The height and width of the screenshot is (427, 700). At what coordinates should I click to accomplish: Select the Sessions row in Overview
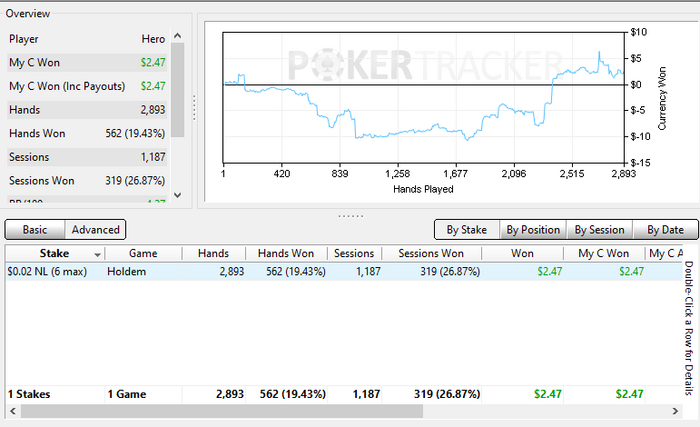[87, 157]
